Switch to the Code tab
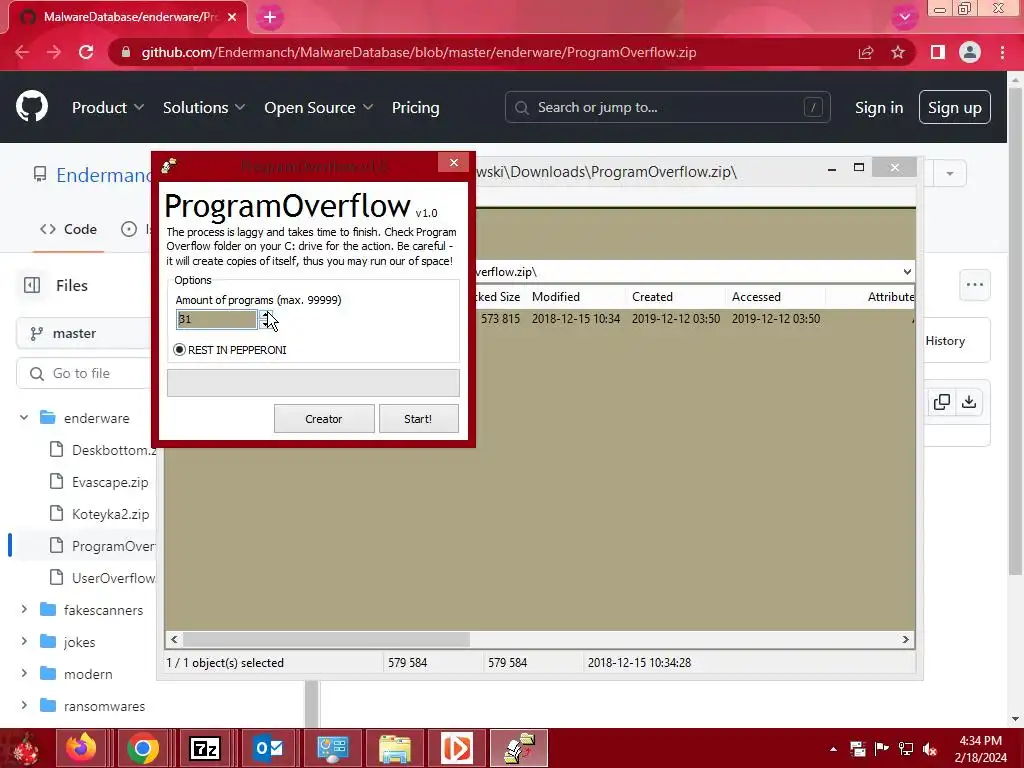Image resolution: width=1024 pixels, height=768 pixels. [x=68, y=229]
